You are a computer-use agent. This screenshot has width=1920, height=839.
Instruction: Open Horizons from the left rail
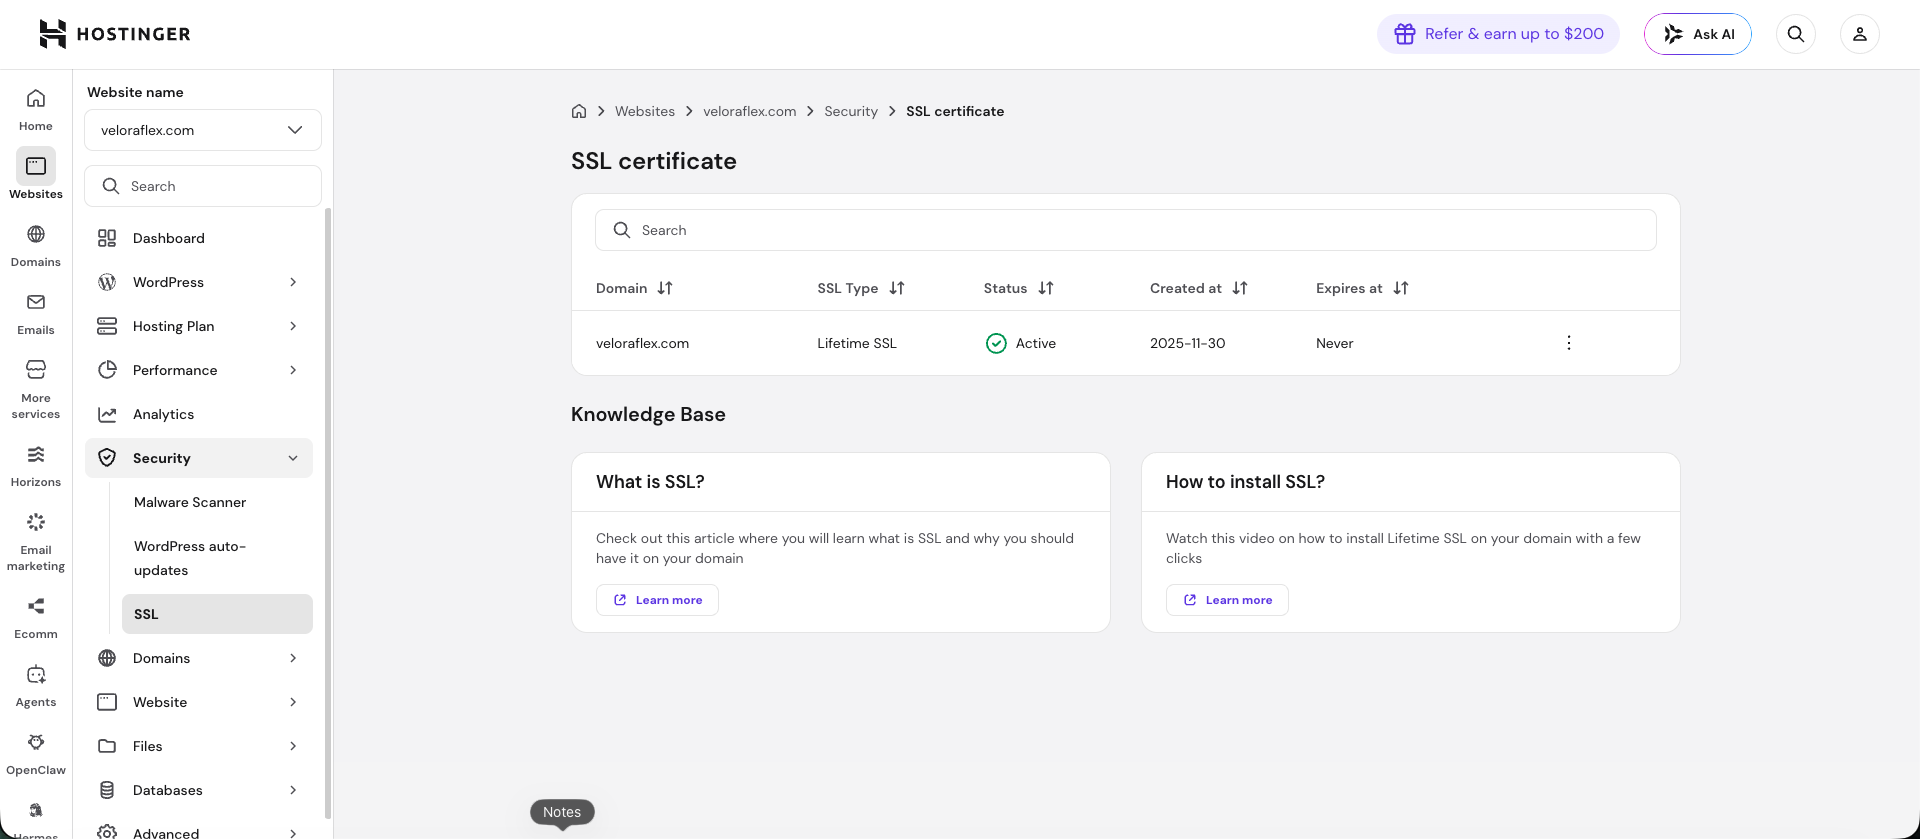(36, 466)
